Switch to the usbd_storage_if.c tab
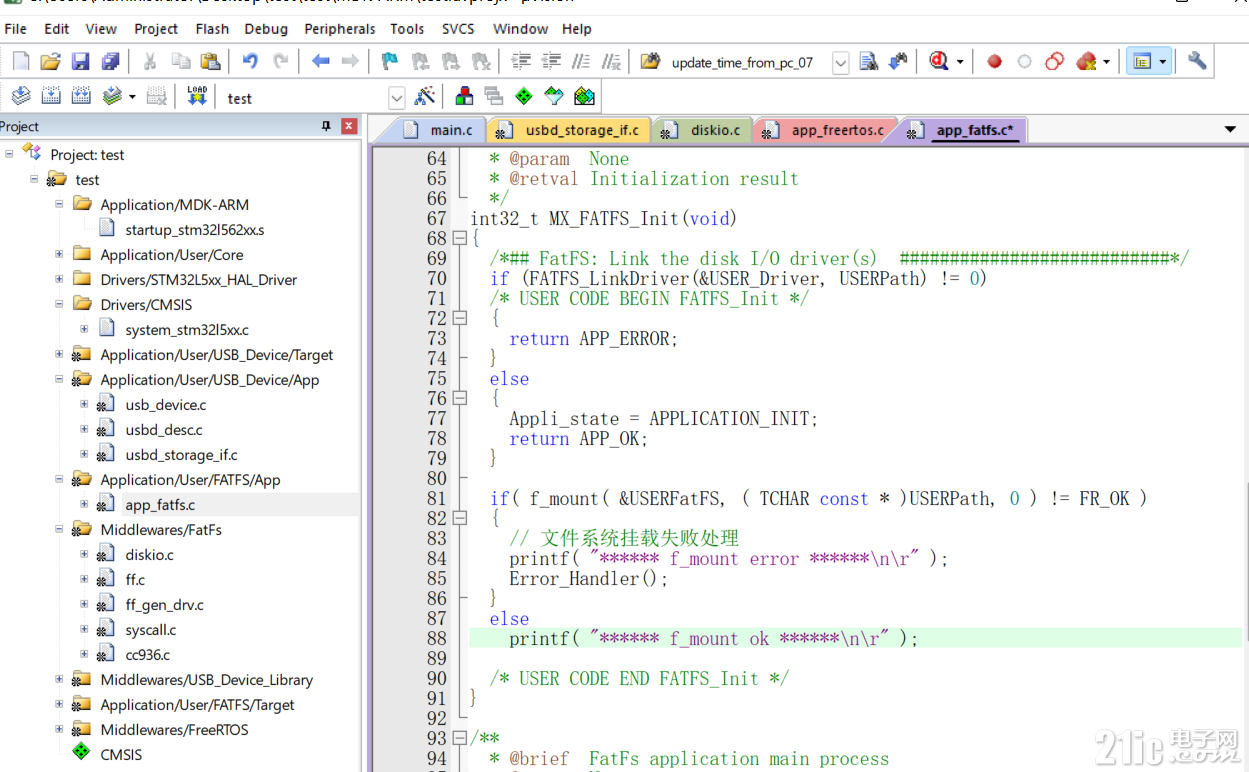Image resolution: width=1249 pixels, height=772 pixels. point(571,130)
